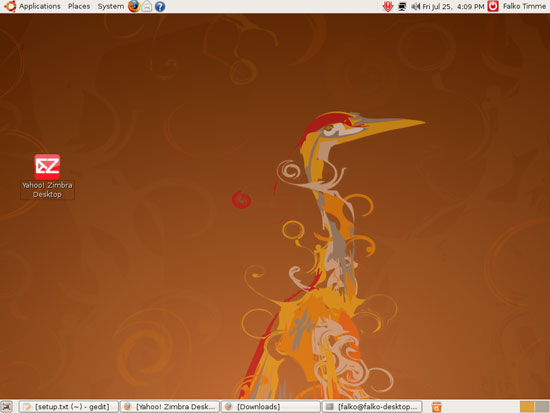Restore the falko@falko-desktop terminal window
Screen dimensions: 550x413
tap(372, 407)
